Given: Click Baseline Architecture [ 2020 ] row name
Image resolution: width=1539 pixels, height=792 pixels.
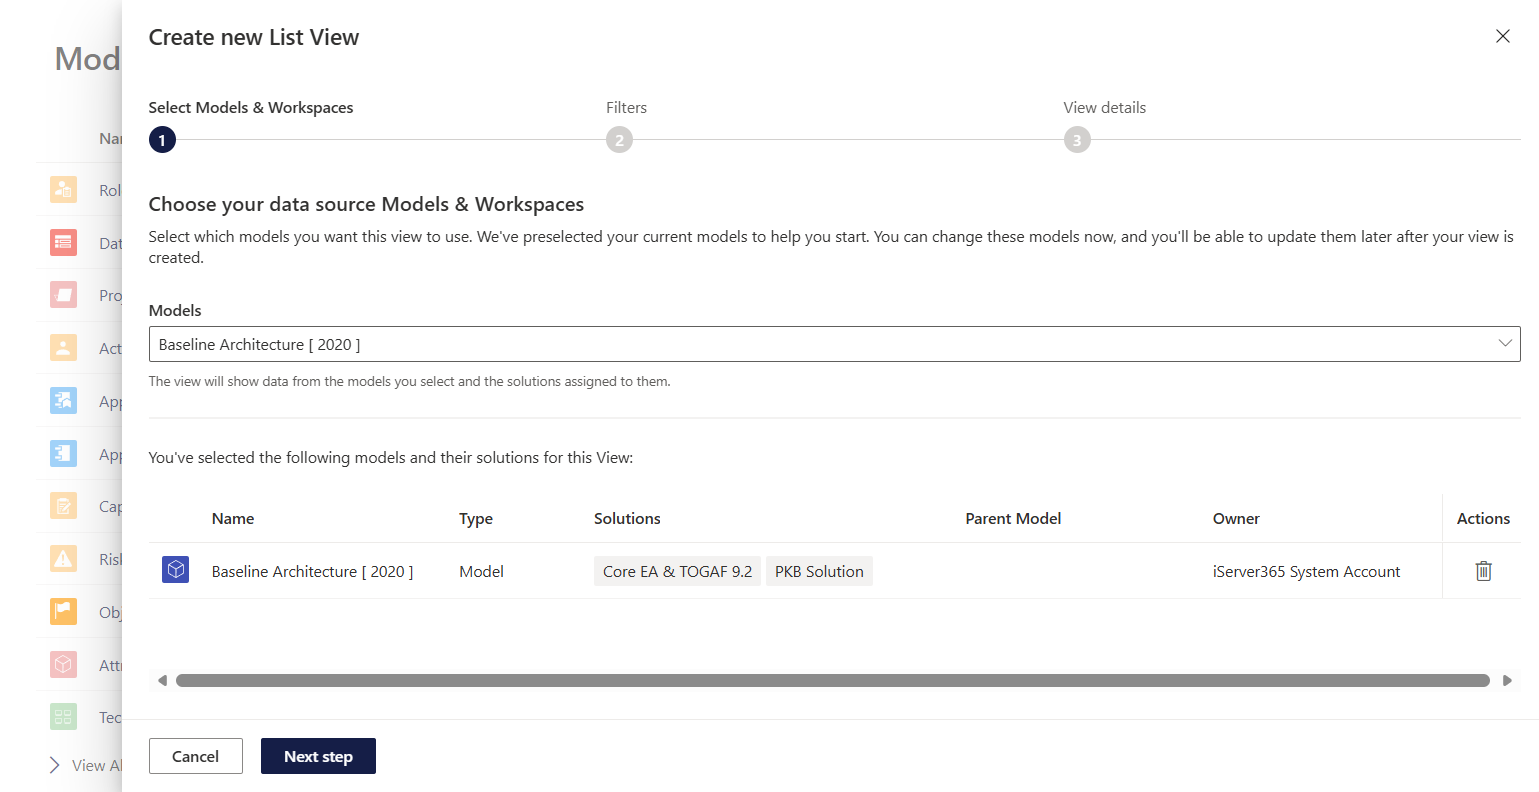Looking at the screenshot, I should [x=312, y=571].
